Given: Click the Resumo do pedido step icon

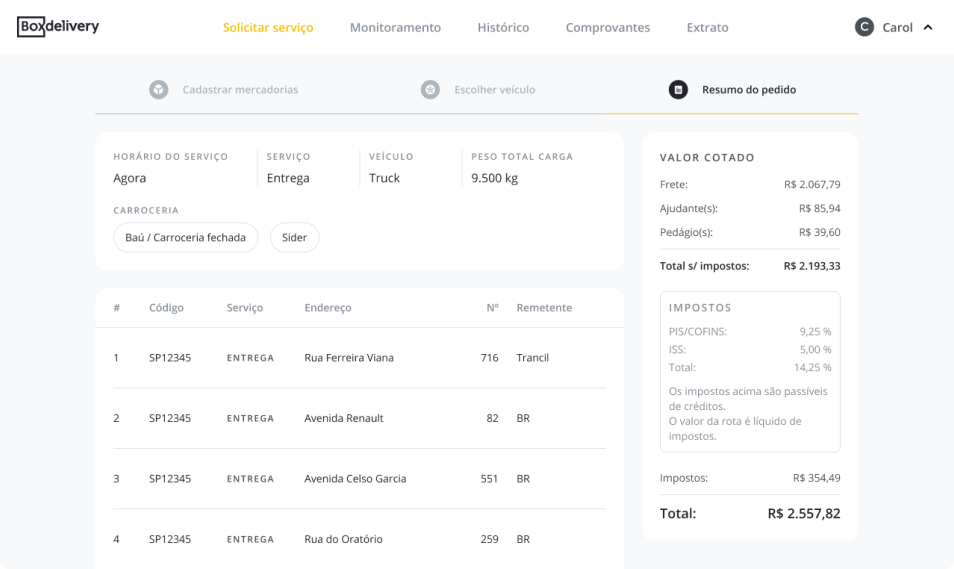Looking at the screenshot, I should coord(678,90).
